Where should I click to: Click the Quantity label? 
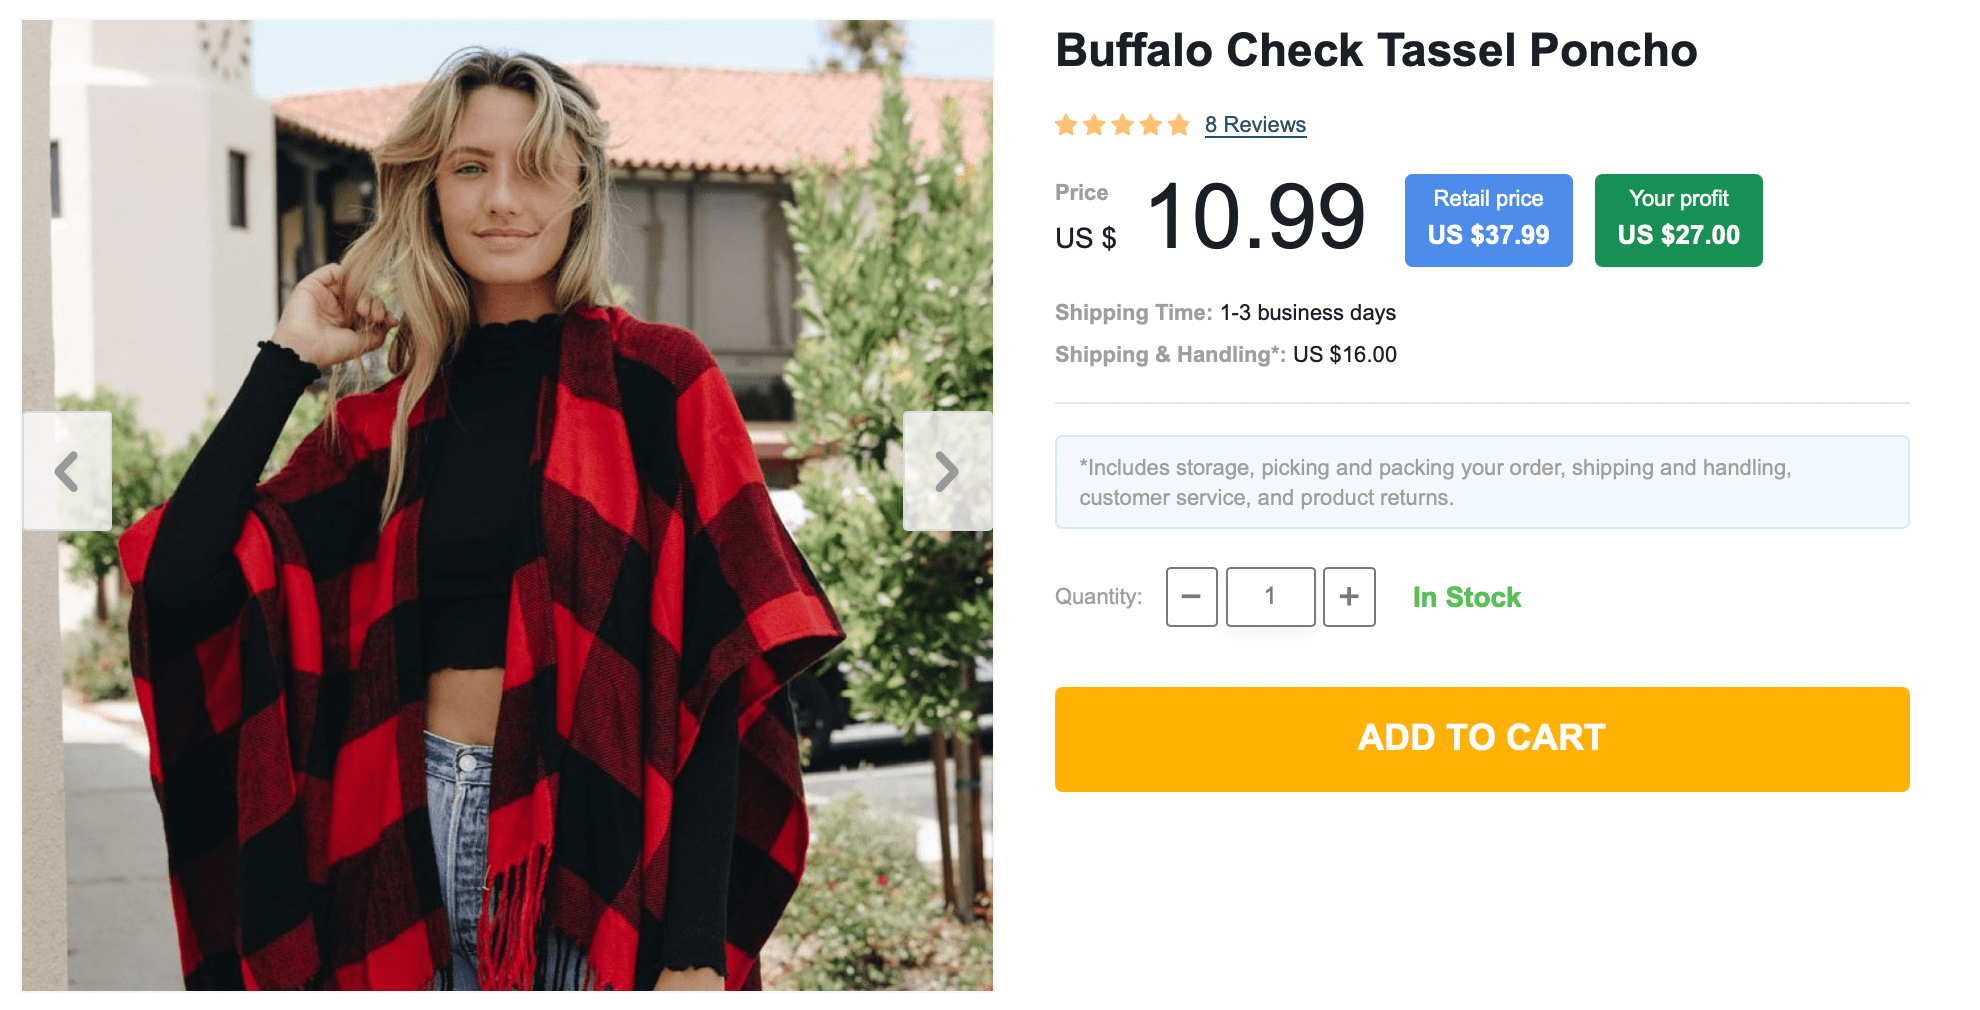(x=1098, y=597)
